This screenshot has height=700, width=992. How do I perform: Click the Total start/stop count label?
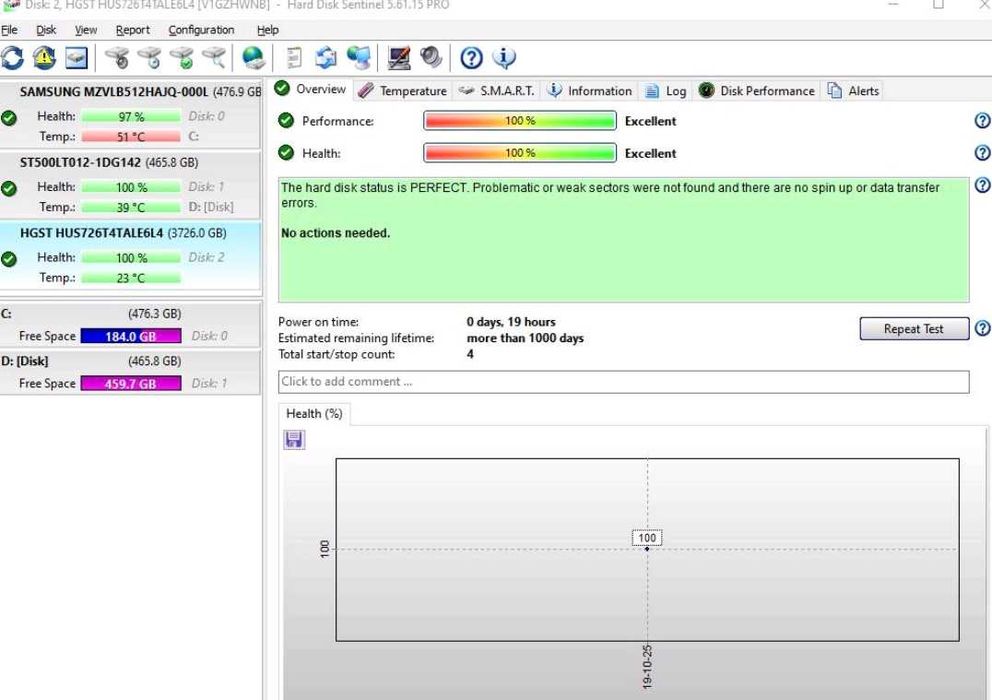[337, 354]
